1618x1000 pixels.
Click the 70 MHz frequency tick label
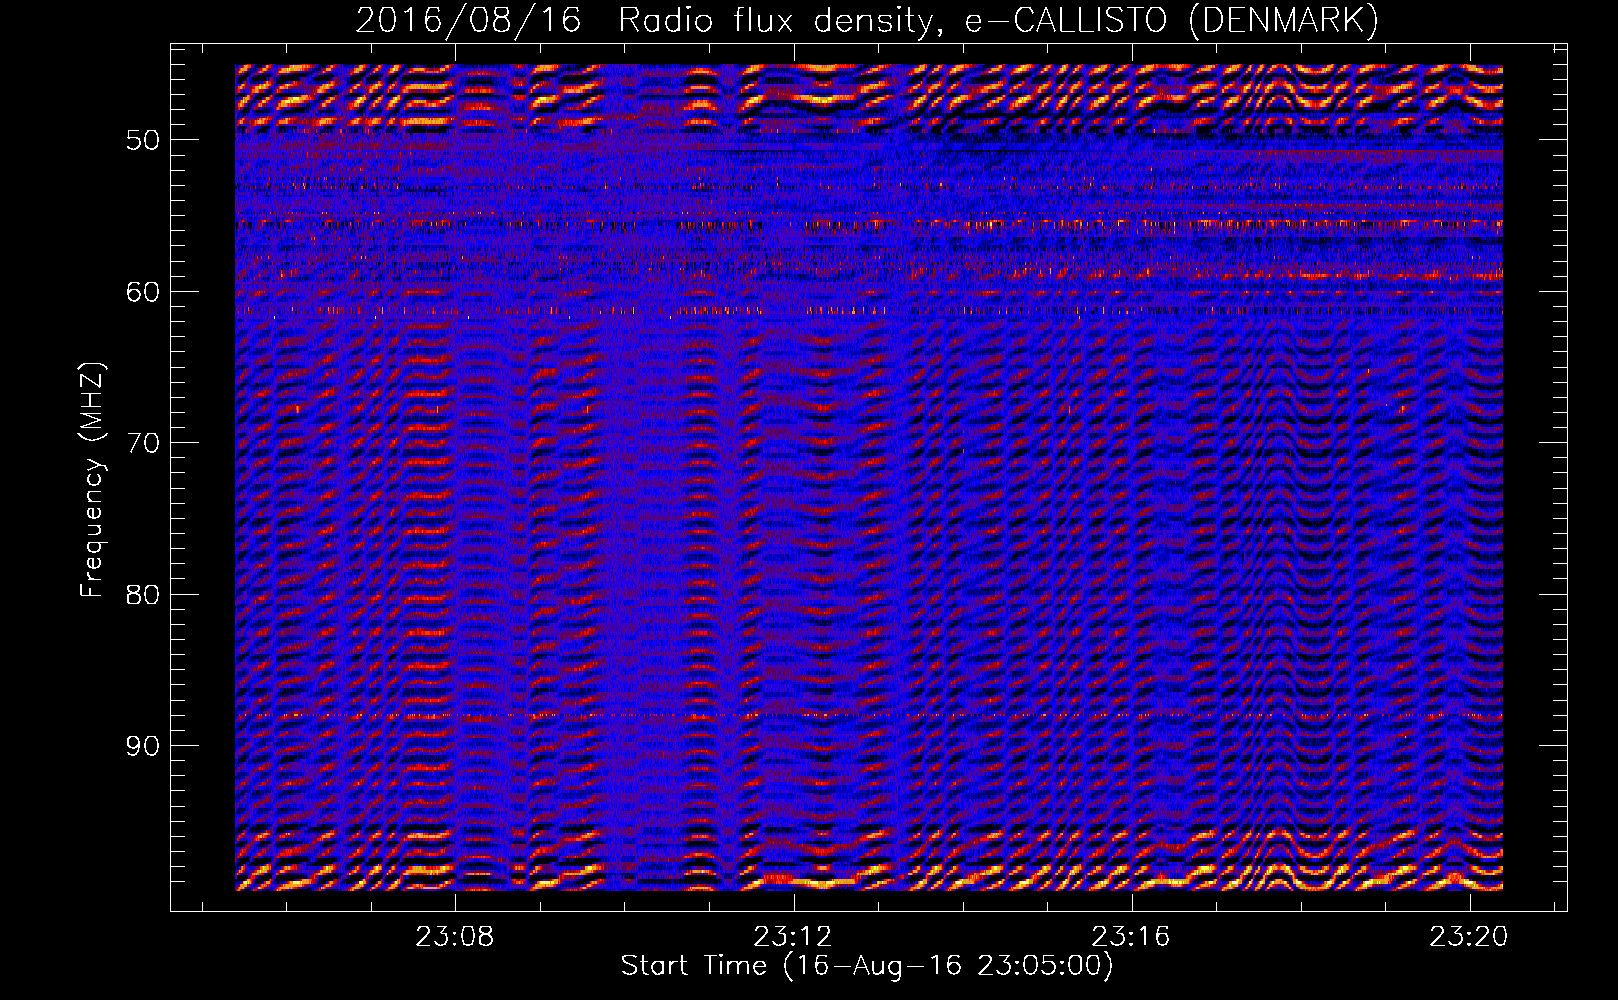(142, 443)
